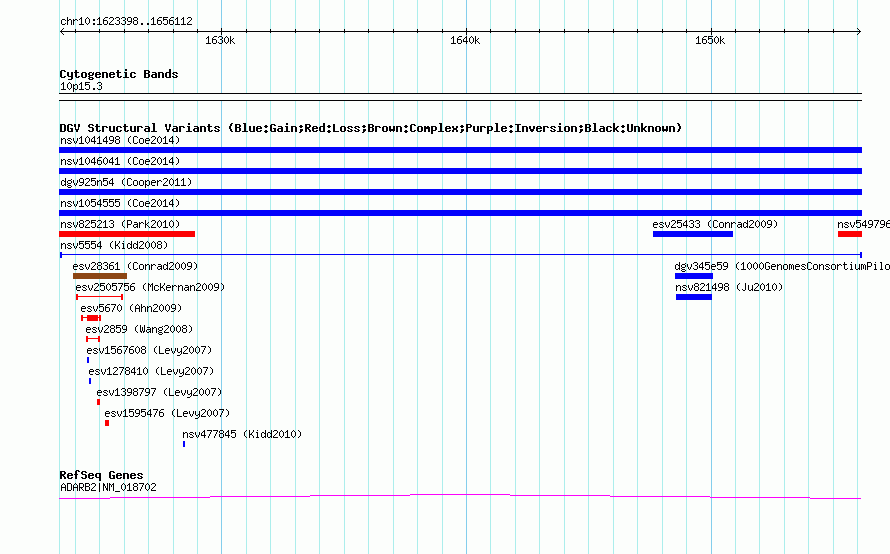Select the 10p15.3 band label
The width and height of the screenshot is (890, 554).
81,86
